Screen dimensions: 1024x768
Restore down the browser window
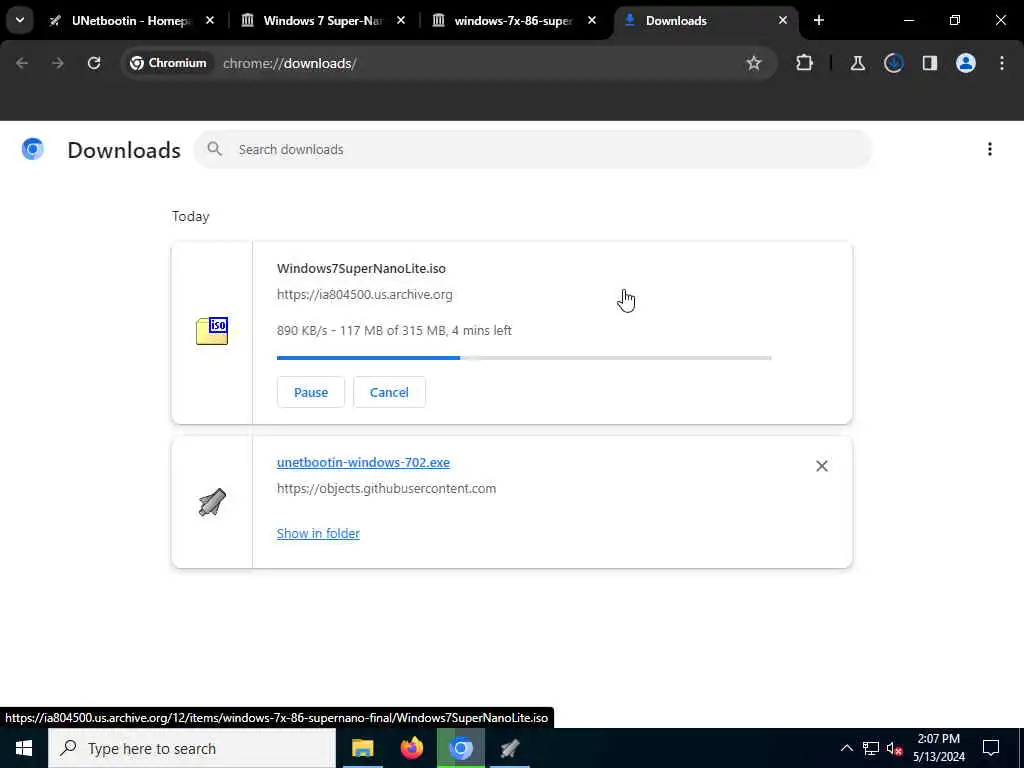(x=955, y=20)
